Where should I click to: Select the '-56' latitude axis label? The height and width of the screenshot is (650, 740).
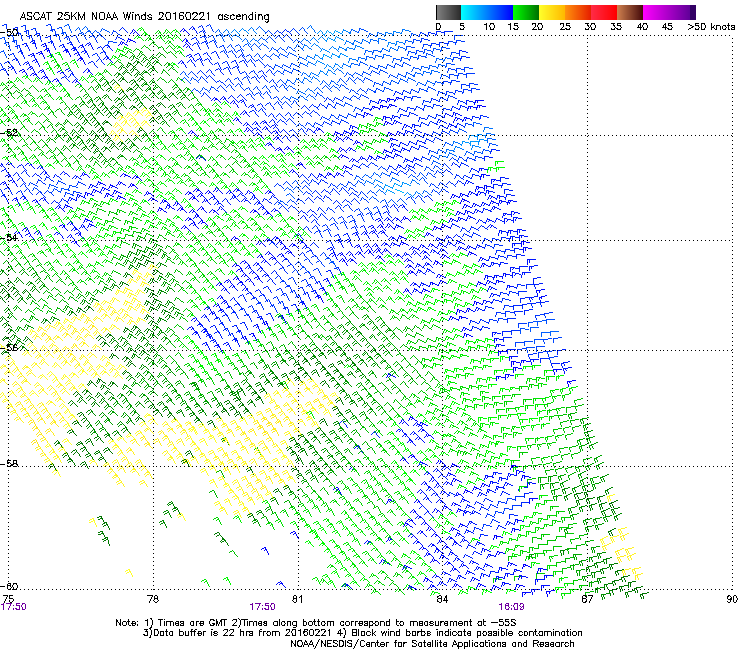(10, 347)
